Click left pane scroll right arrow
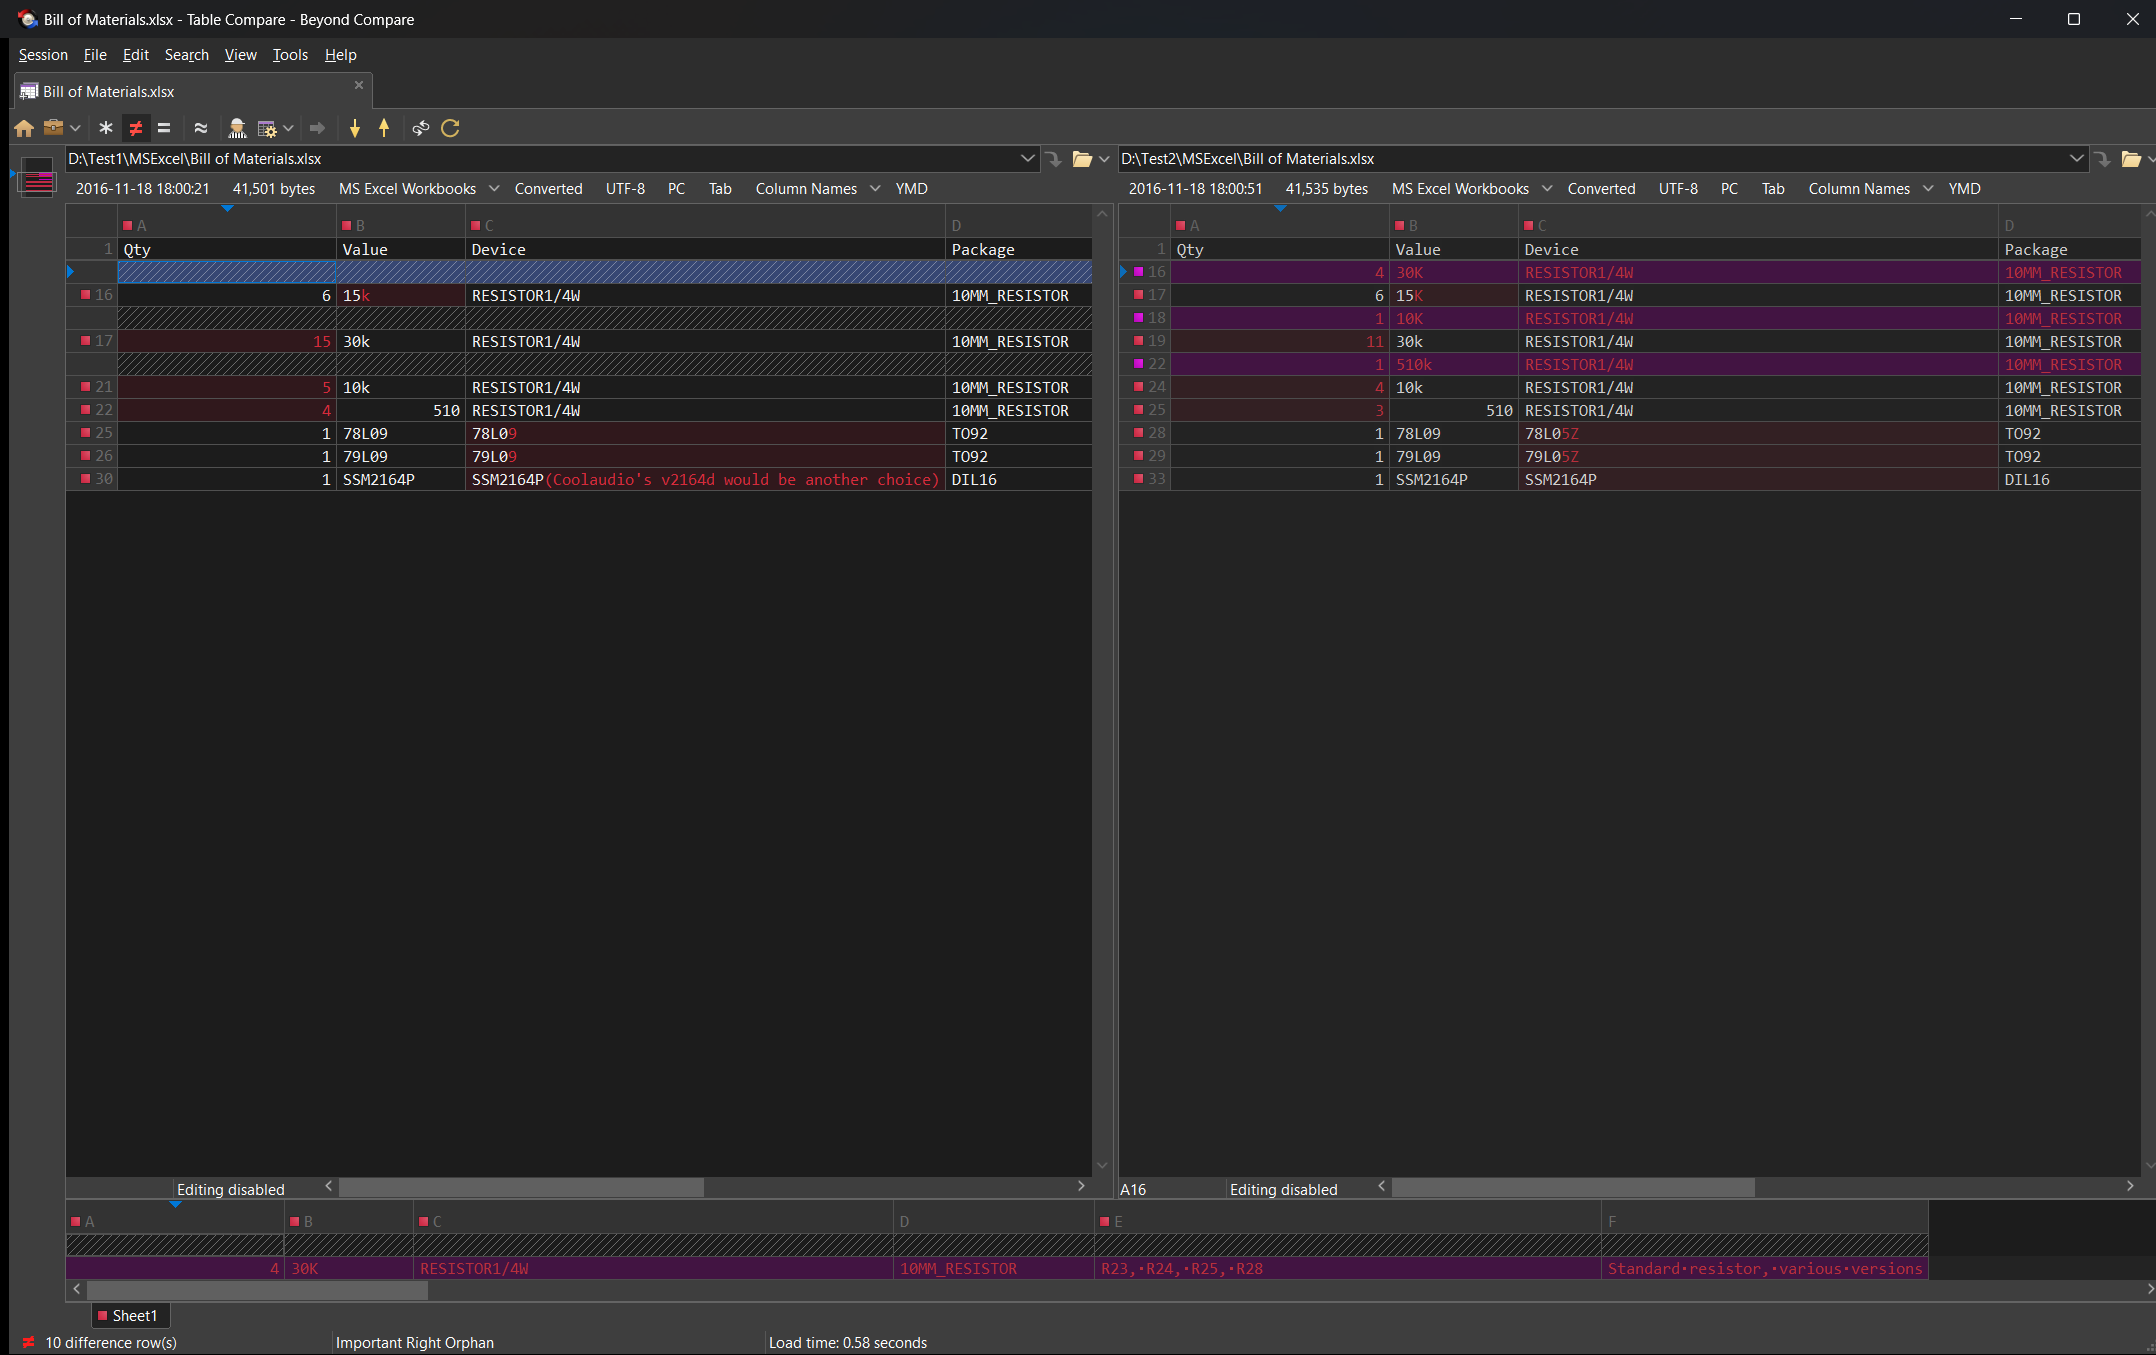Screen dimensions: 2156x1355 tap(1081, 1186)
